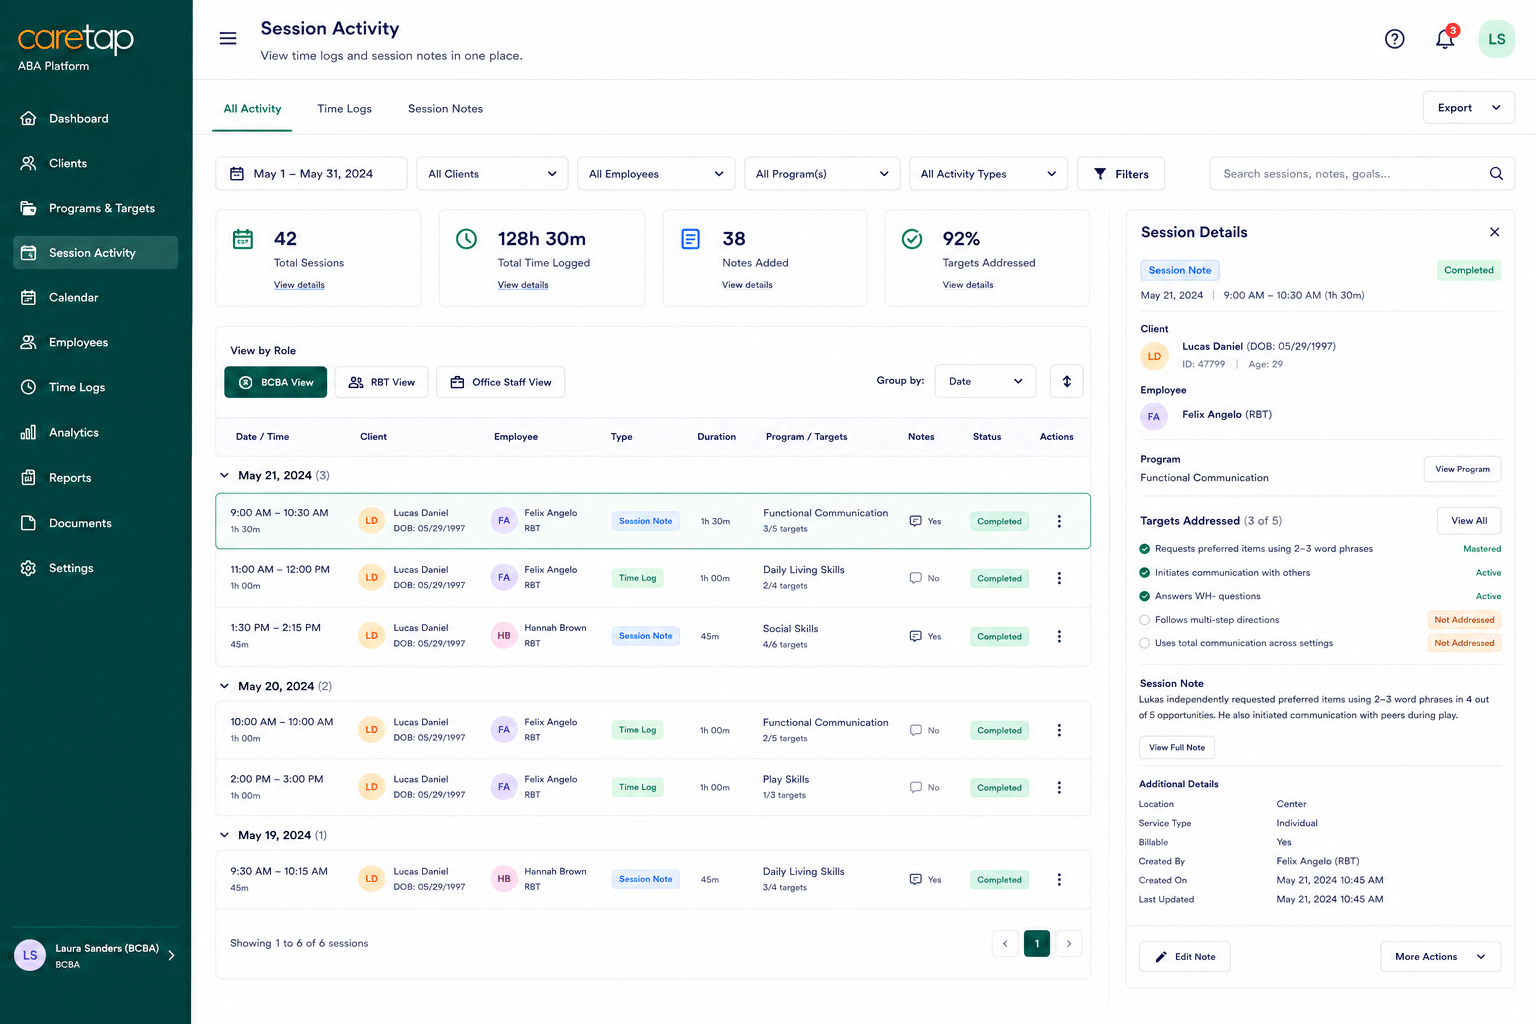The width and height of the screenshot is (1536, 1024).
Task: Open the All Employees dropdown
Action: point(656,174)
